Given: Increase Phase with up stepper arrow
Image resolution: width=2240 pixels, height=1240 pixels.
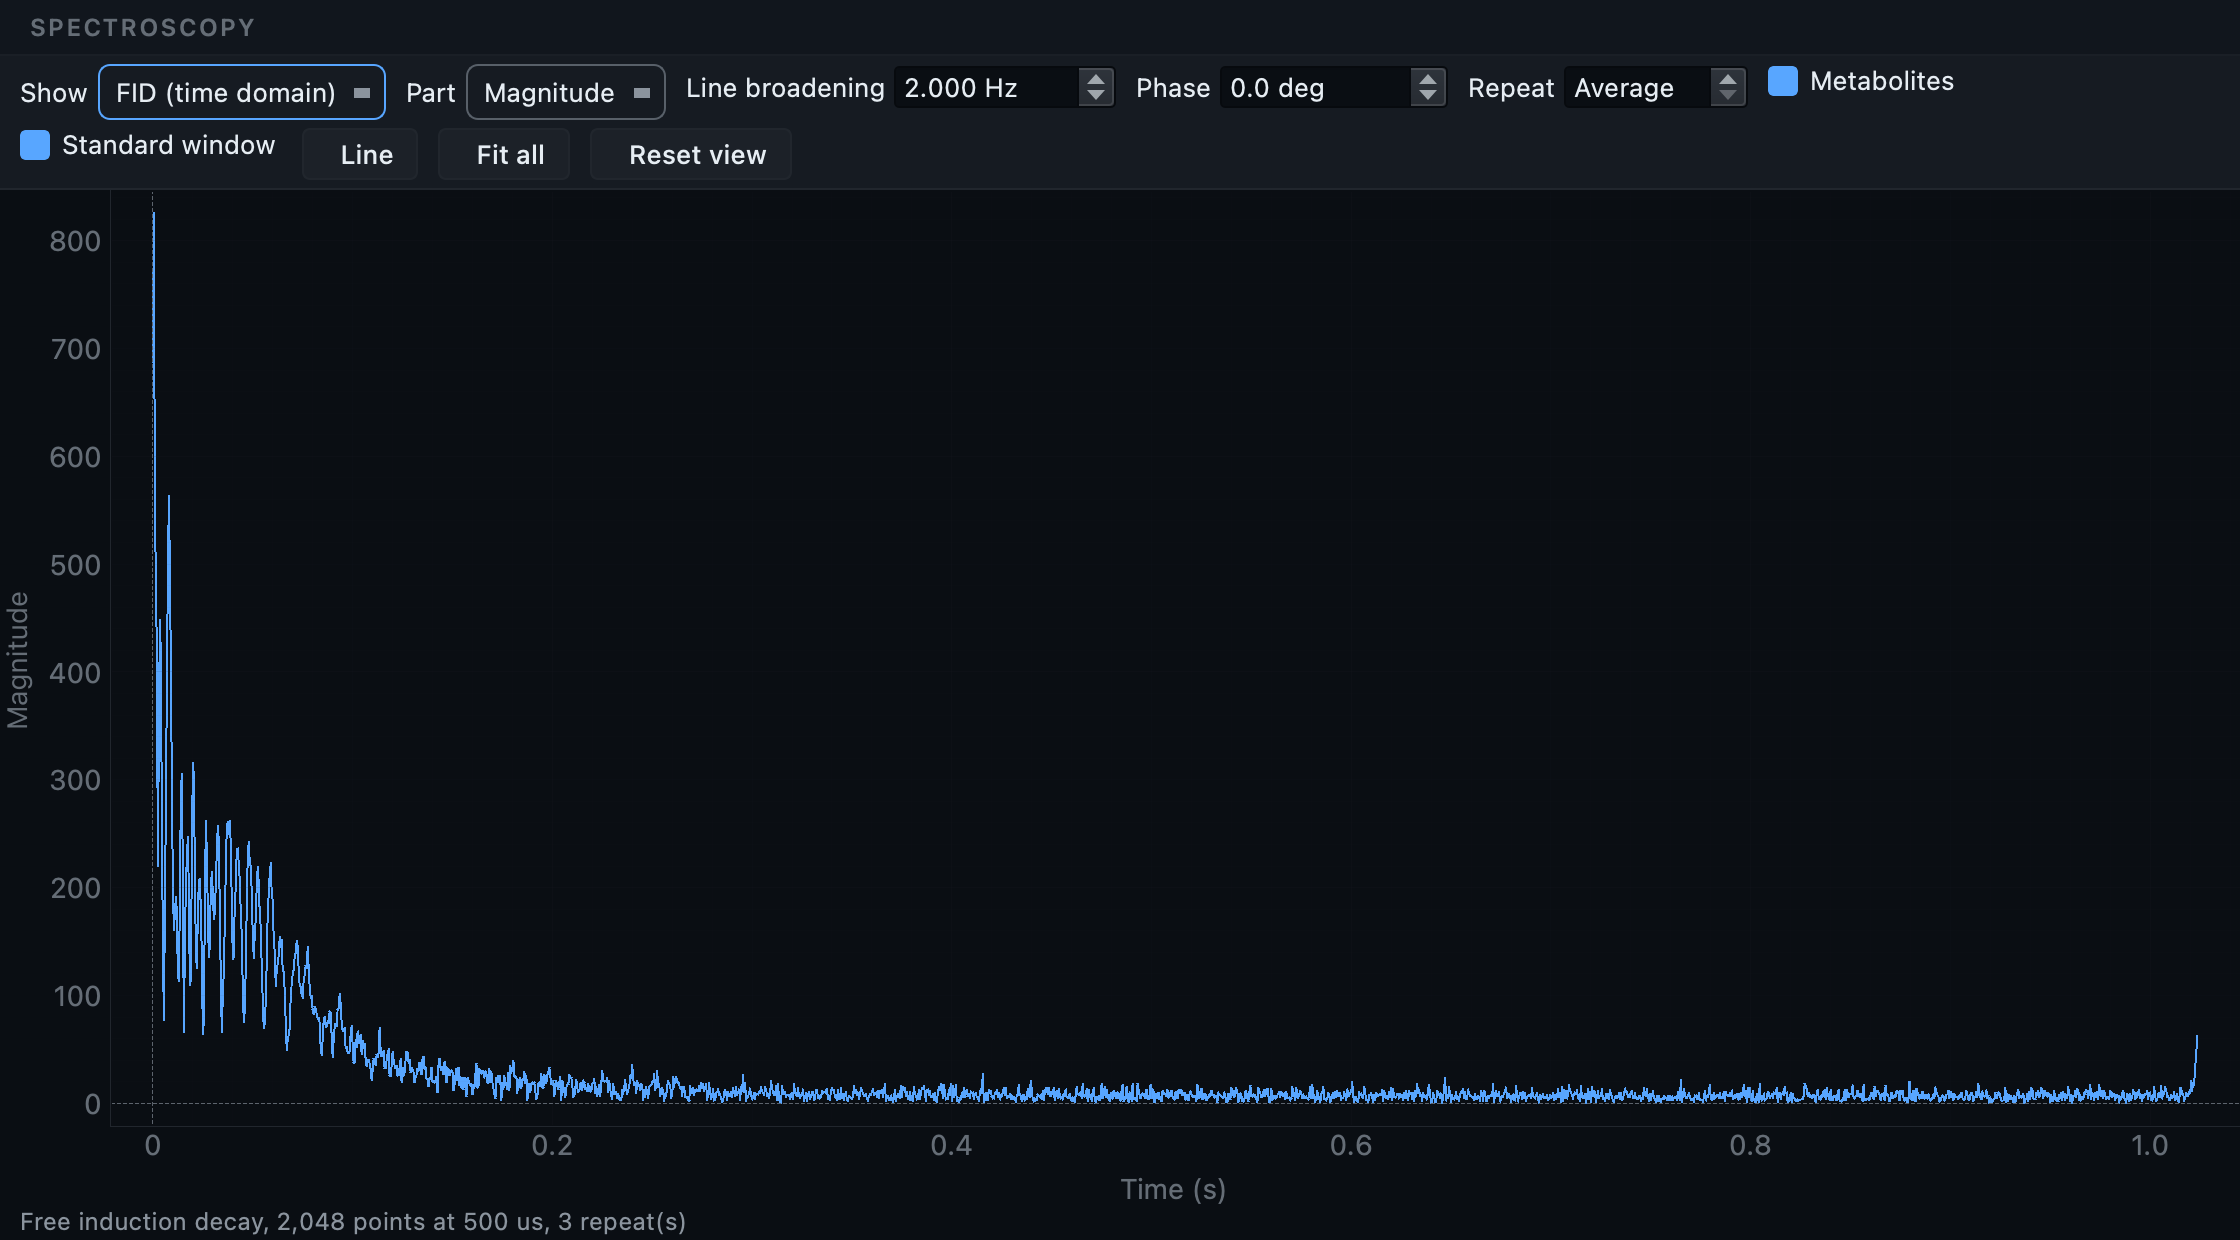Looking at the screenshot, I should 1428,79.
